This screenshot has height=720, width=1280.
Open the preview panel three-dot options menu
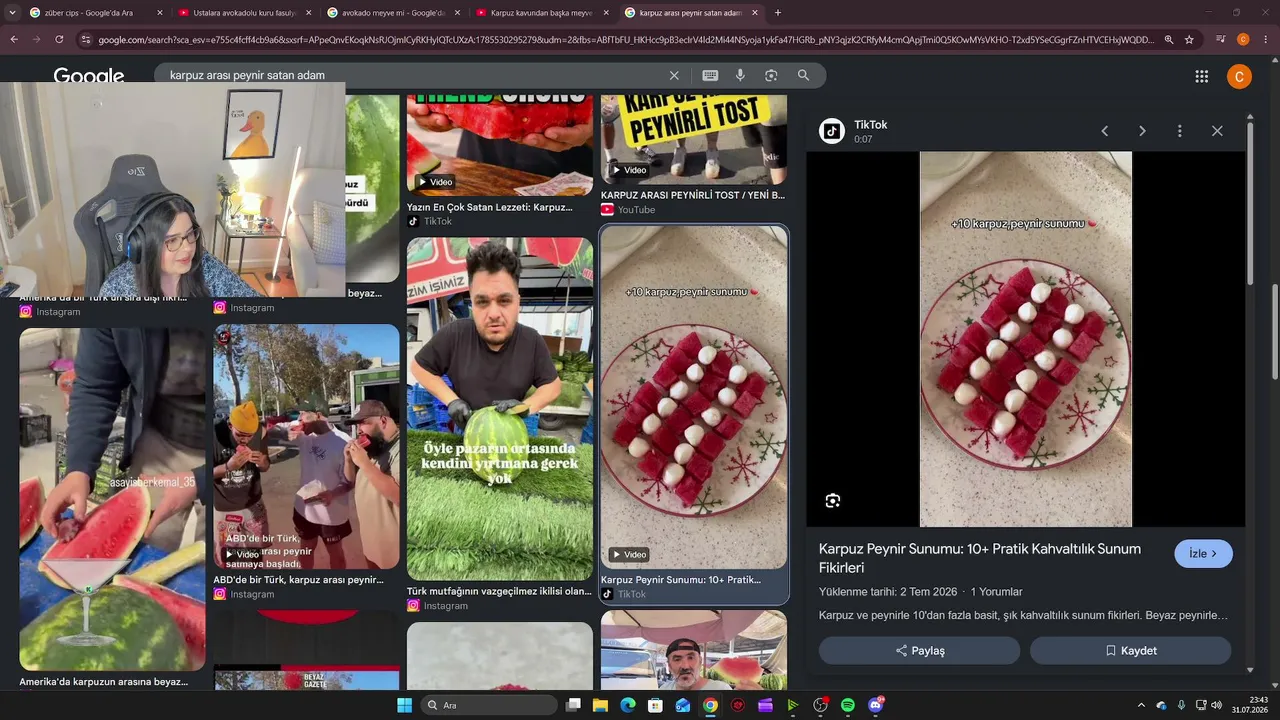[1180, 131]
